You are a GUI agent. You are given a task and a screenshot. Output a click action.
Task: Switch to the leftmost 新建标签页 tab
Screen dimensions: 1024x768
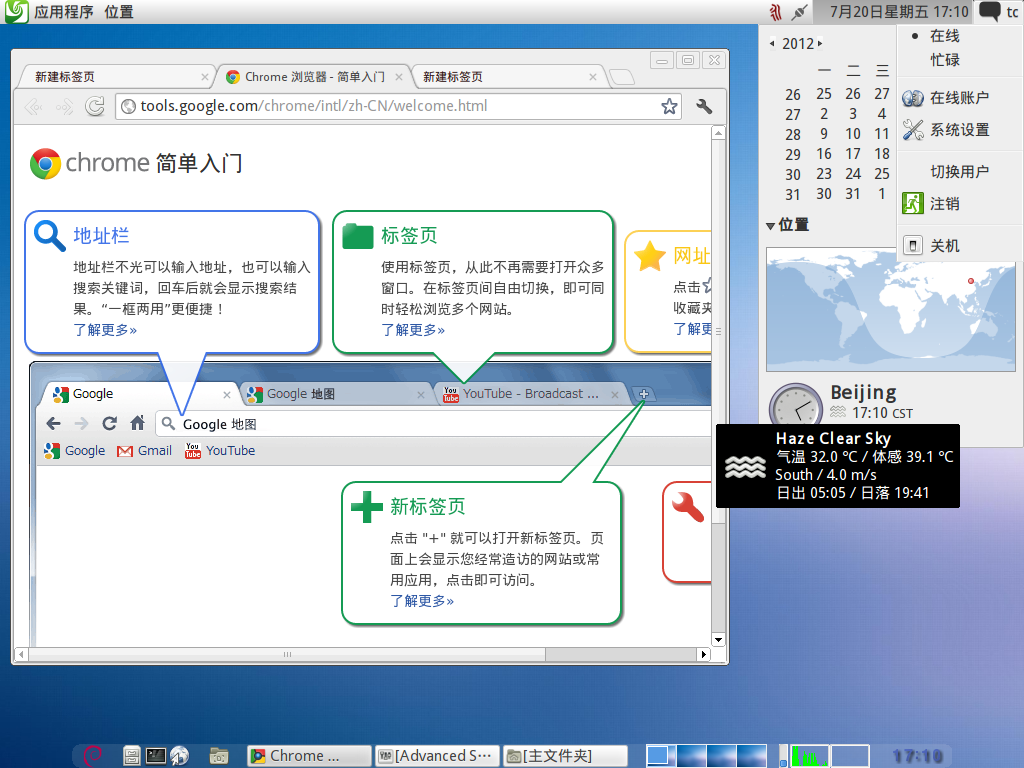point(116,77)
